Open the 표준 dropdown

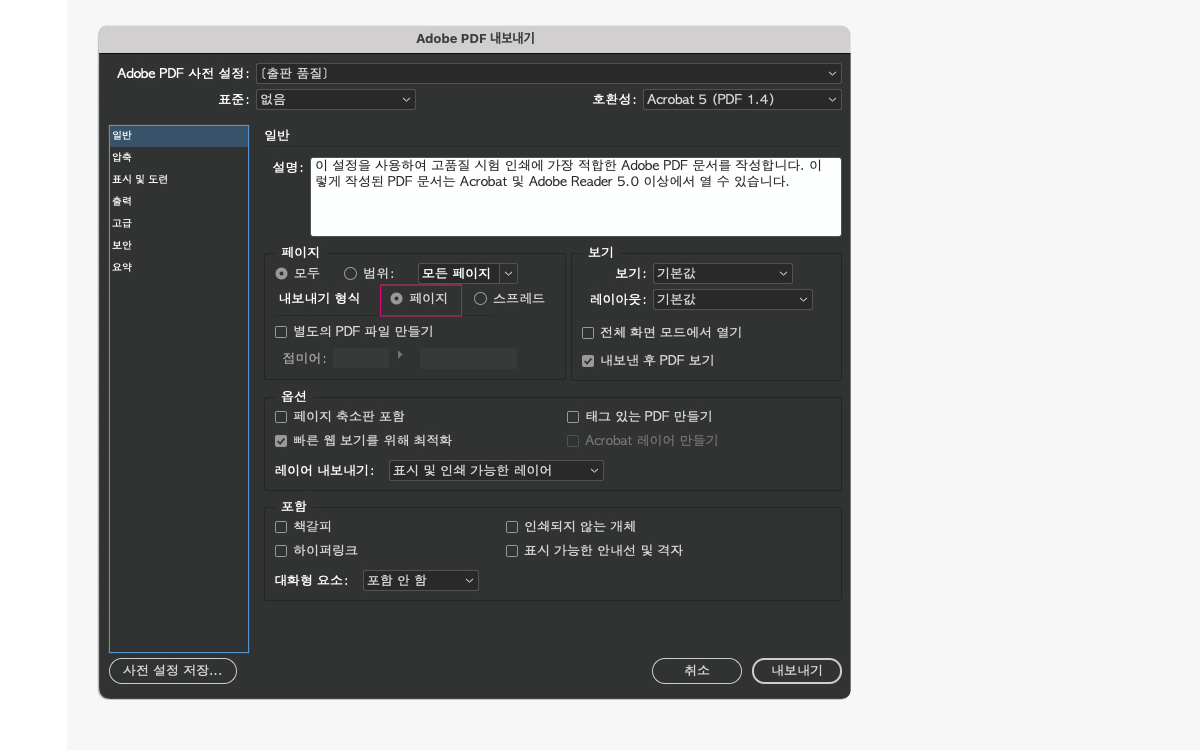click(335, 99)
